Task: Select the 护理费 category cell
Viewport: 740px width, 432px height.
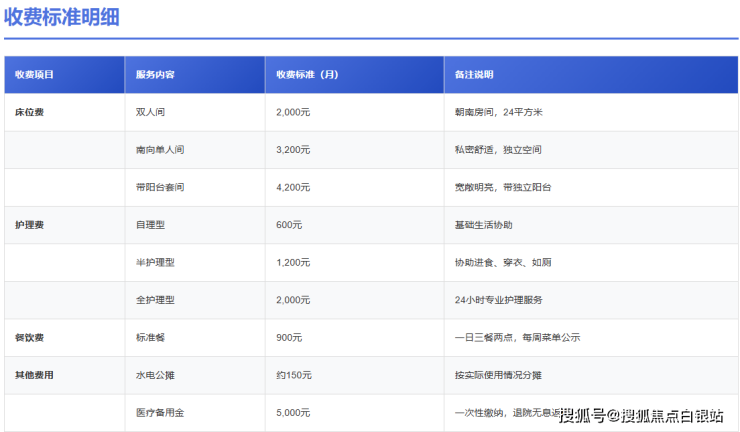Action: coord(29,225)
